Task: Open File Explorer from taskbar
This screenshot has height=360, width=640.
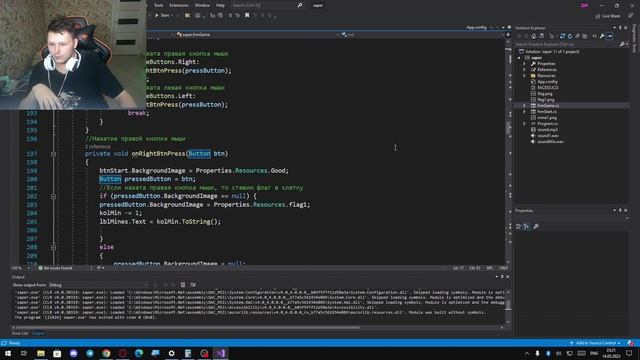Action: point(41,353)
